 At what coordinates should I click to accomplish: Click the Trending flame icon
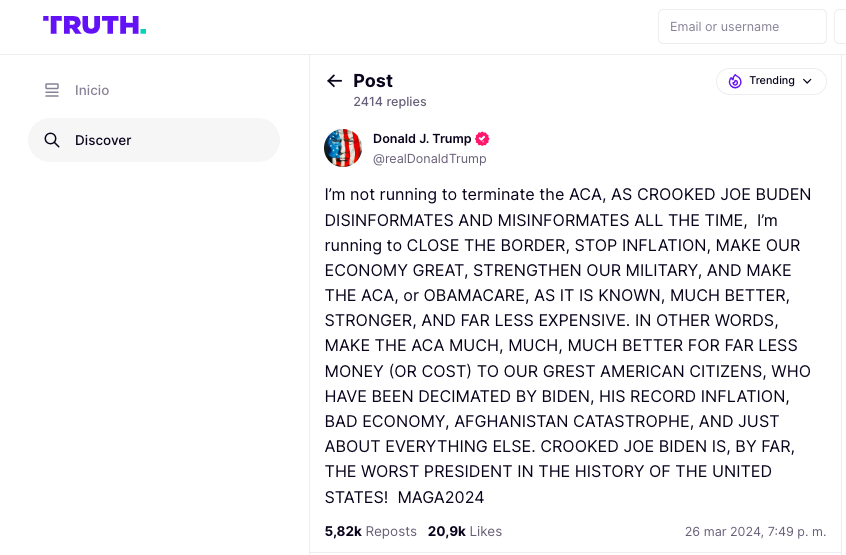pos(735,81)
